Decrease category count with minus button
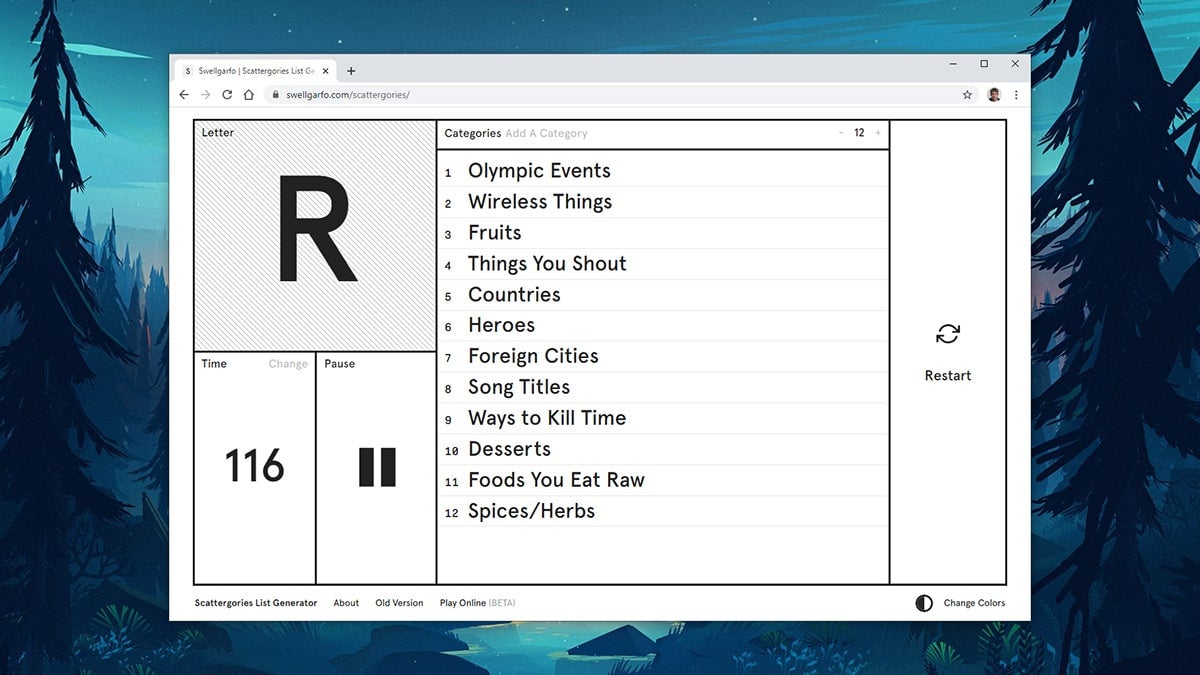 pos(840,133)
